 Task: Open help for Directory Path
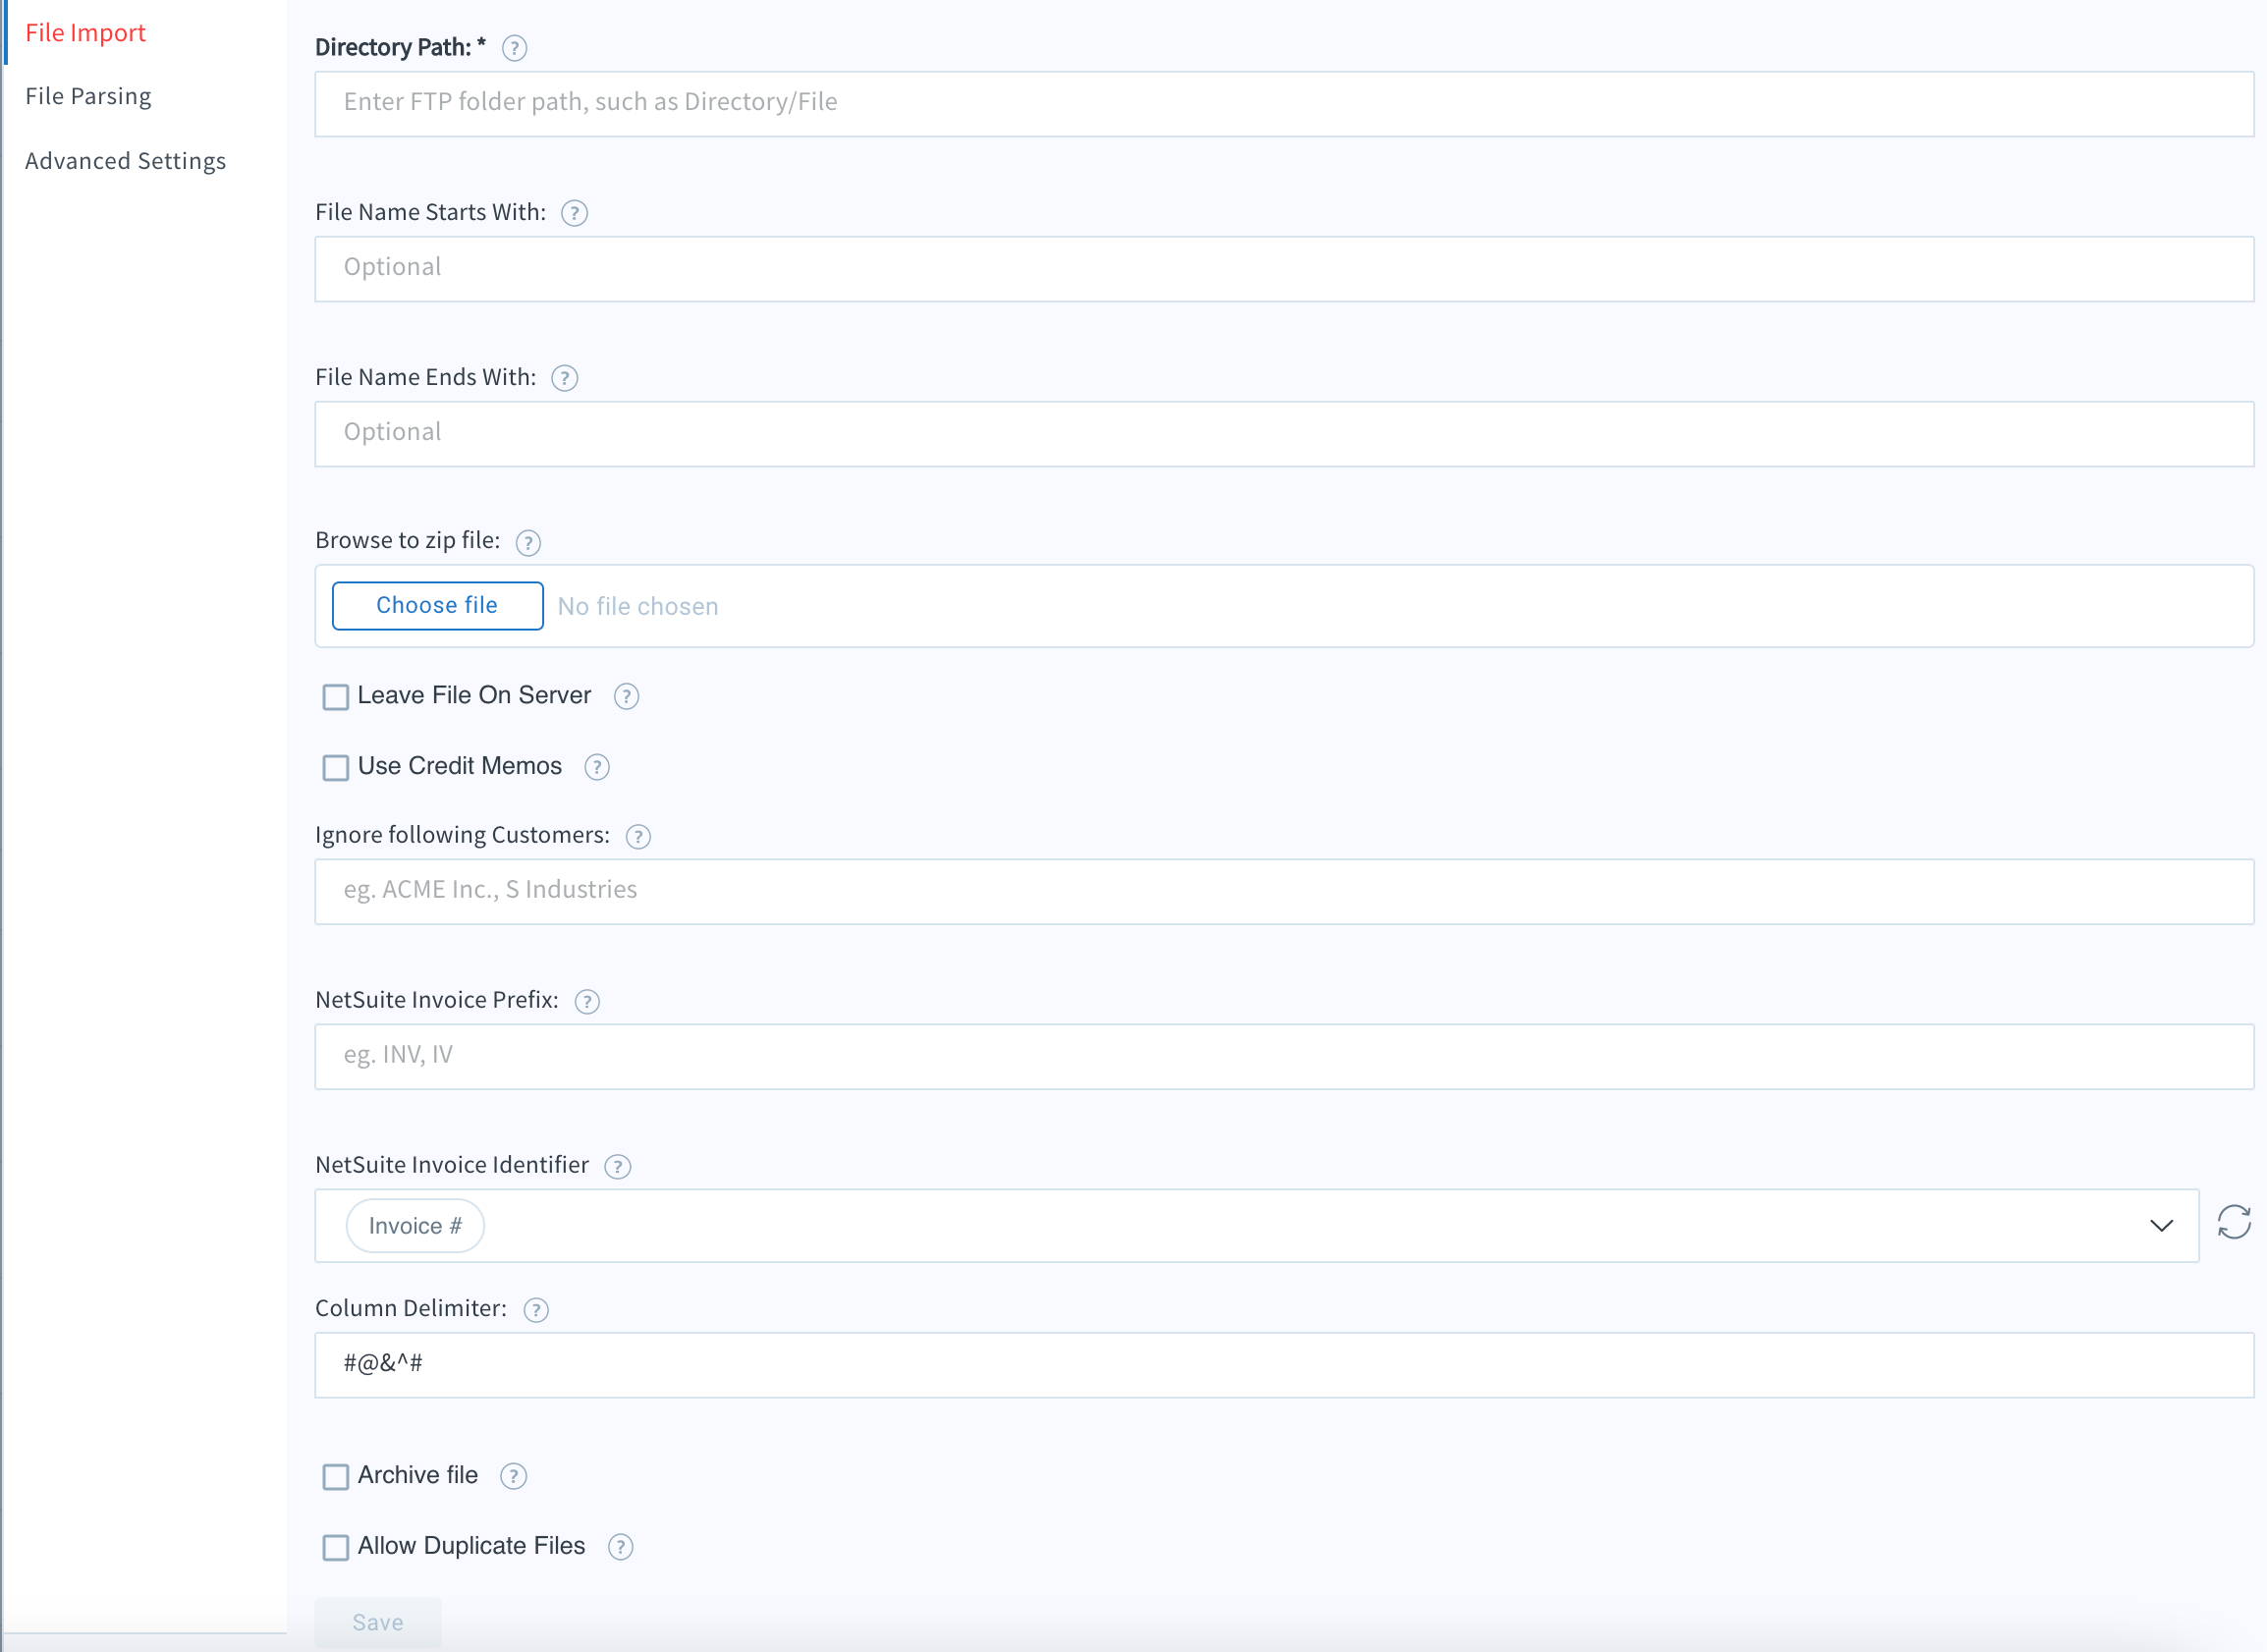click(514, 48)
